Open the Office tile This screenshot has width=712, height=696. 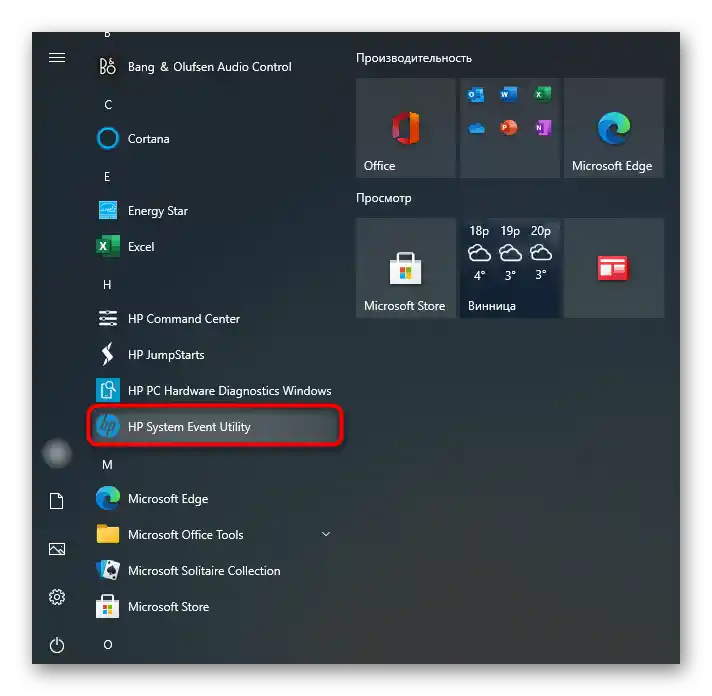pyautogui.click(x=405, y=128)
